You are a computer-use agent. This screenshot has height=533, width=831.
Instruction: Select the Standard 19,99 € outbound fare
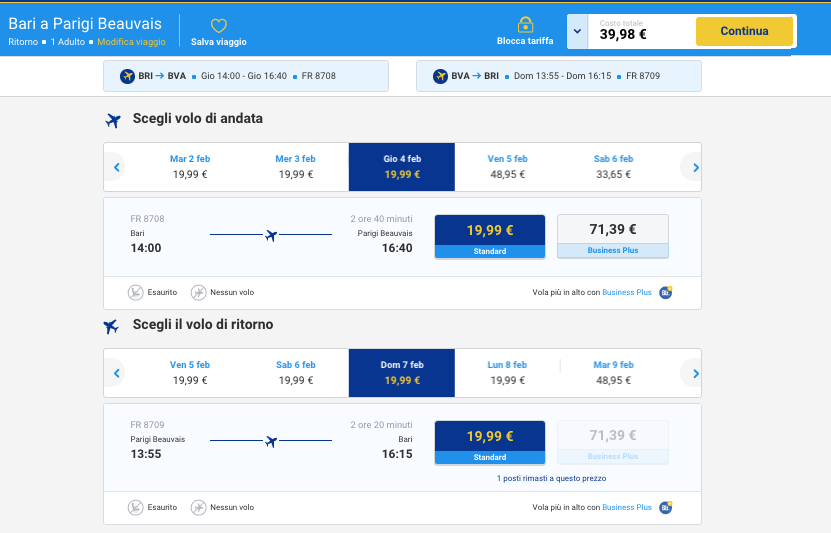tap(490, 236)
